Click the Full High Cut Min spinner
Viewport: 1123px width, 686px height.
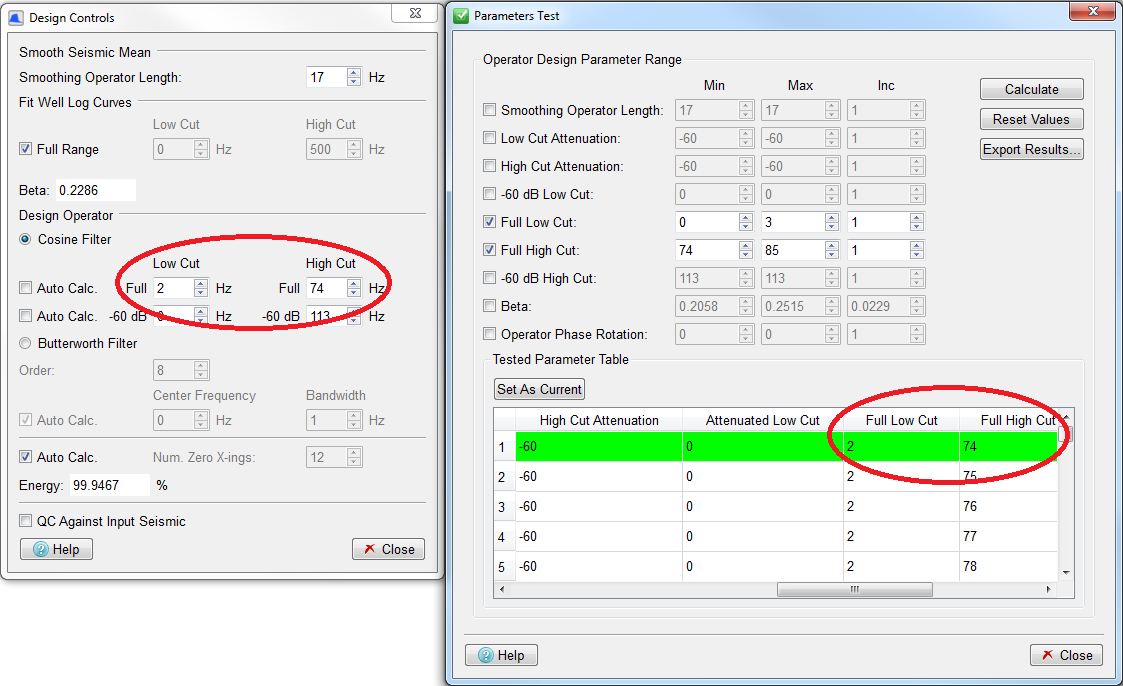pyautogui.click(x=746, y=250)
